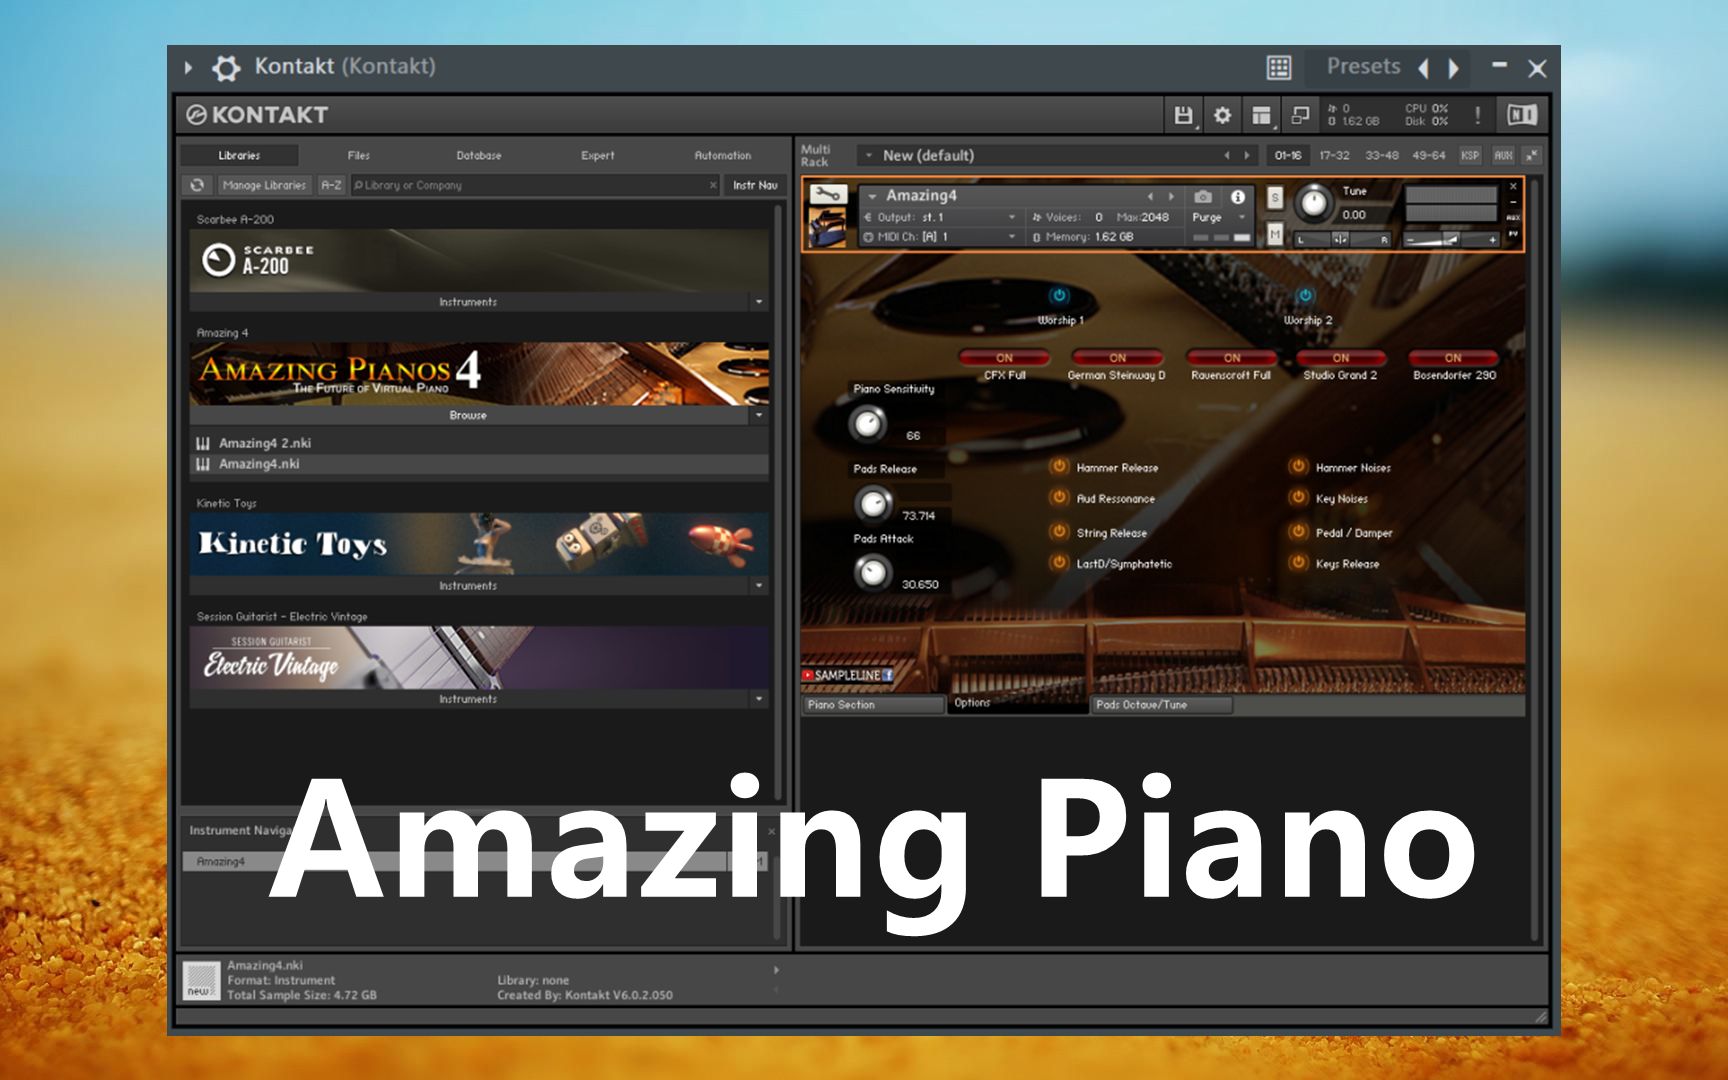
Task: Switch to the Automation tab
Action: click(722, 155)
